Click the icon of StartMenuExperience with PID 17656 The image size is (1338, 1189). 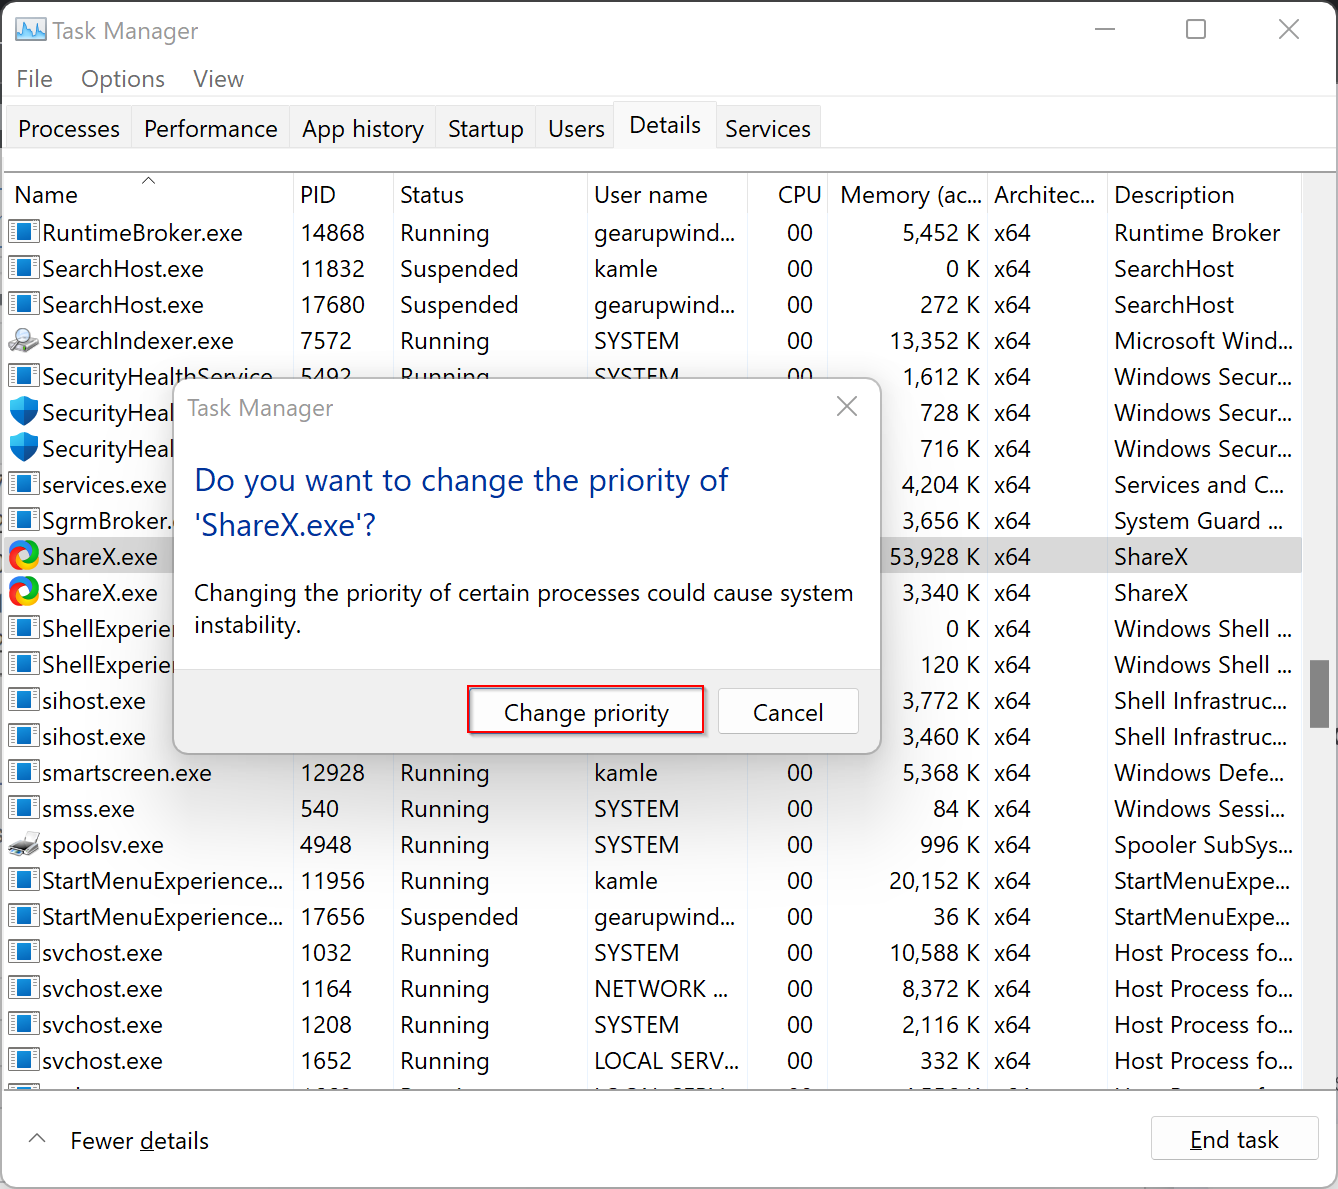point(24,916)
